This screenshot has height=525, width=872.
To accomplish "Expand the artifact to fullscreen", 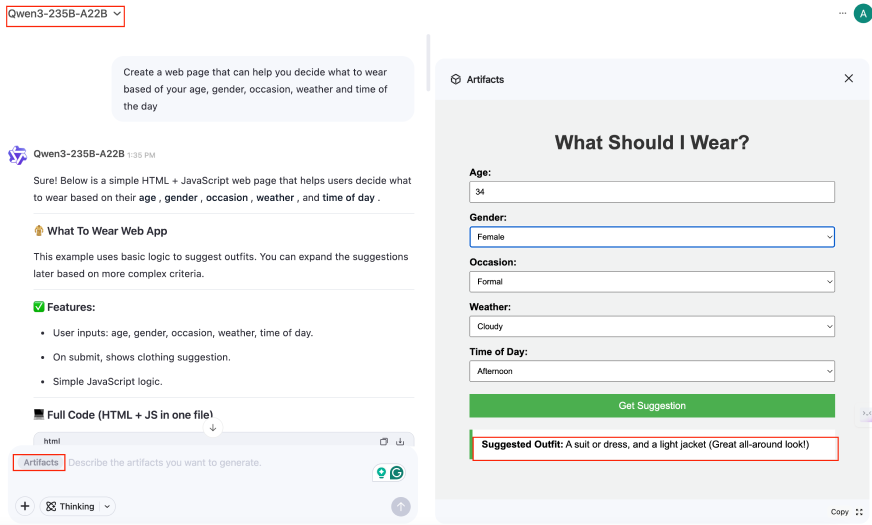I will [859, 512].
